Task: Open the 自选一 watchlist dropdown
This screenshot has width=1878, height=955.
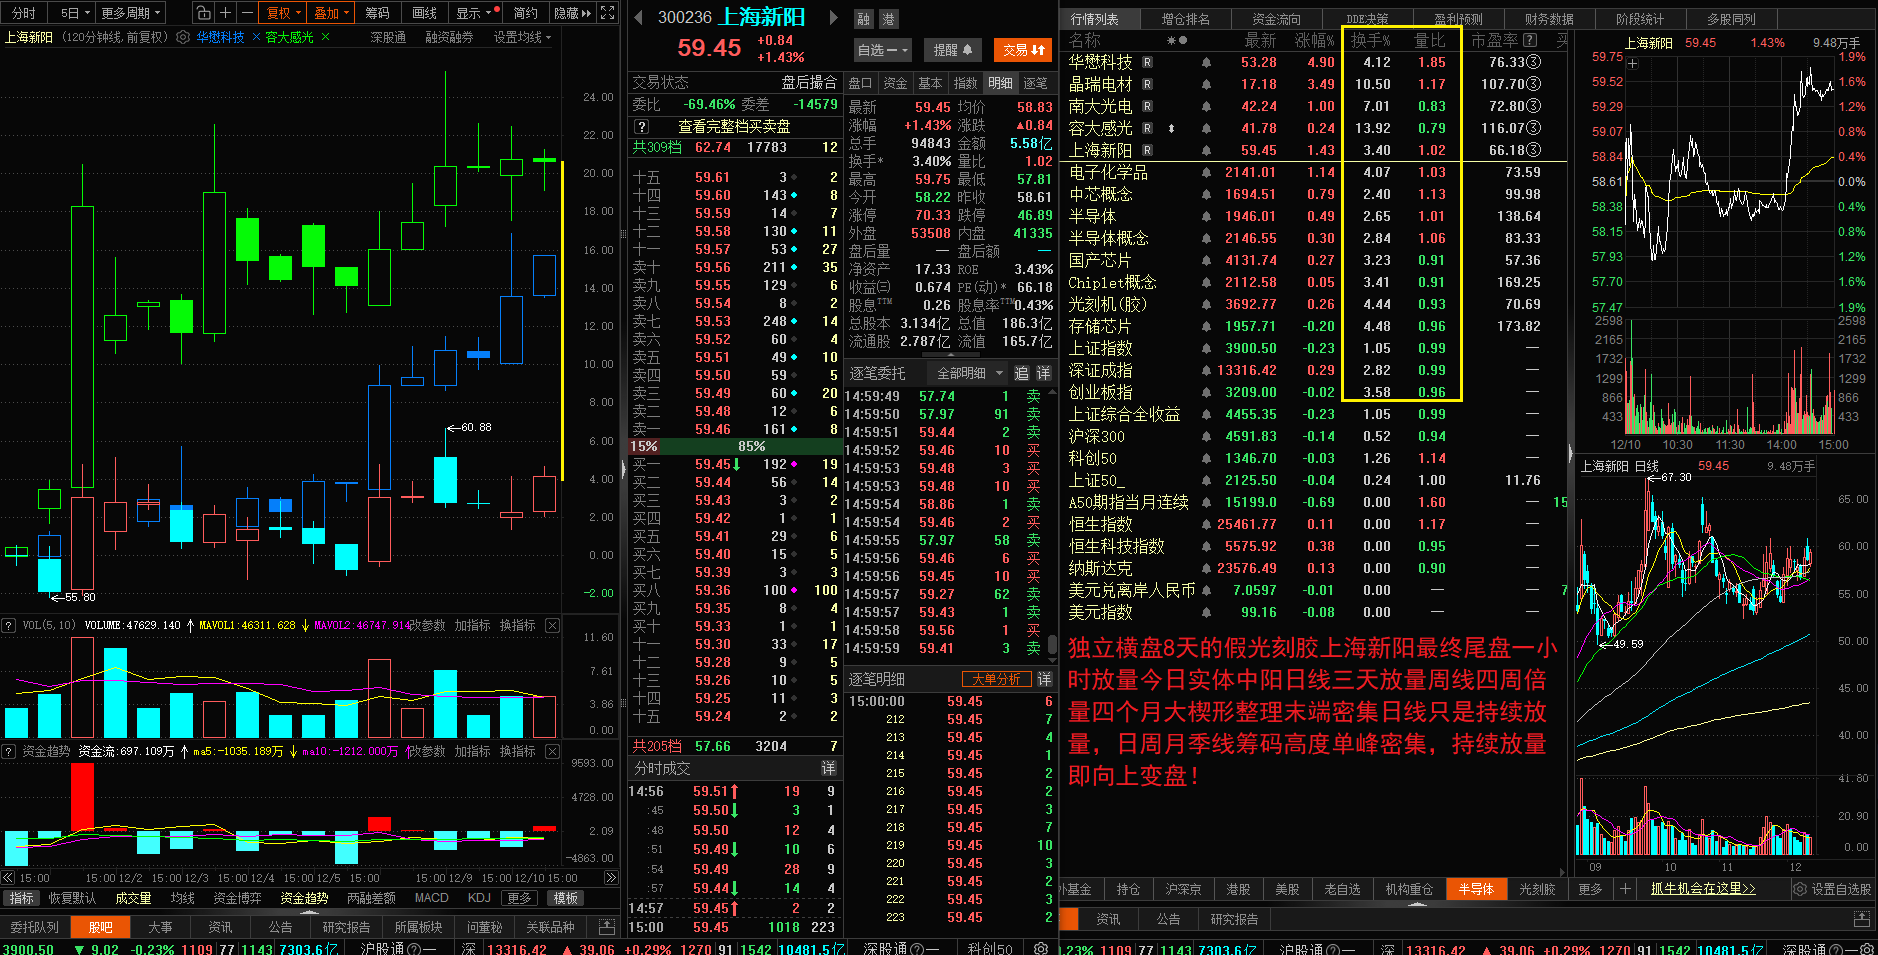Action: (882, 50)
